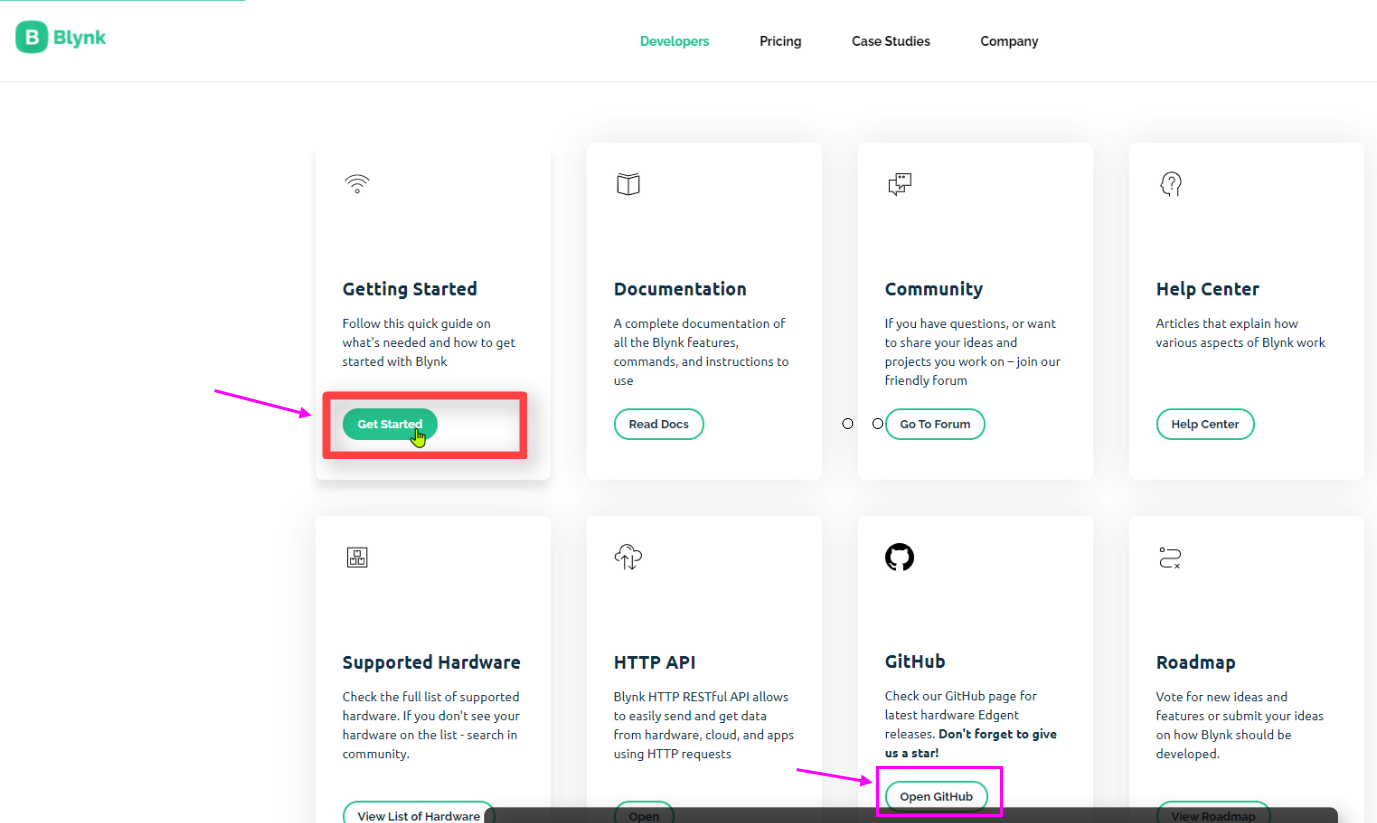Screen dimensions: 1377x823
Task: Go to the Pricing page
Action: (x=780, y=41)
